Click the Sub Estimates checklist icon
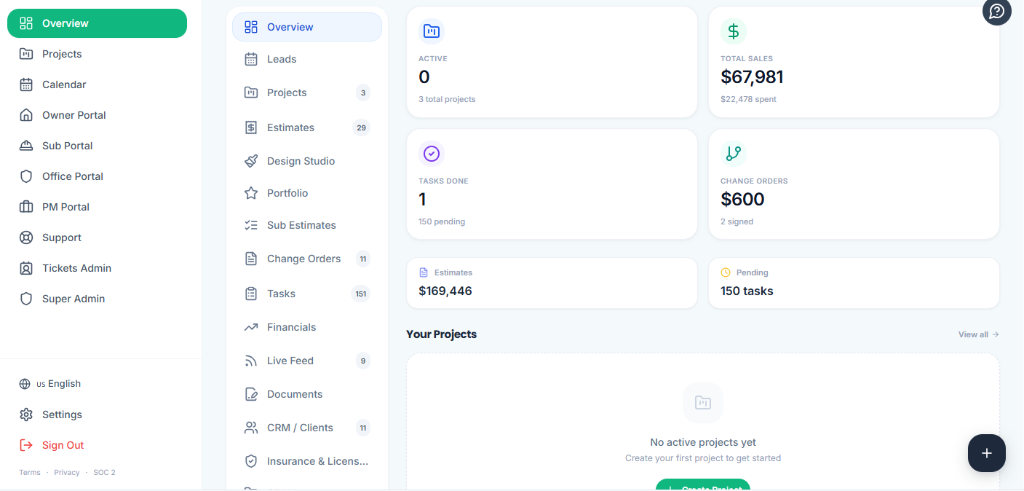Screen dimensions: 1024x491 tap(251, 225)
